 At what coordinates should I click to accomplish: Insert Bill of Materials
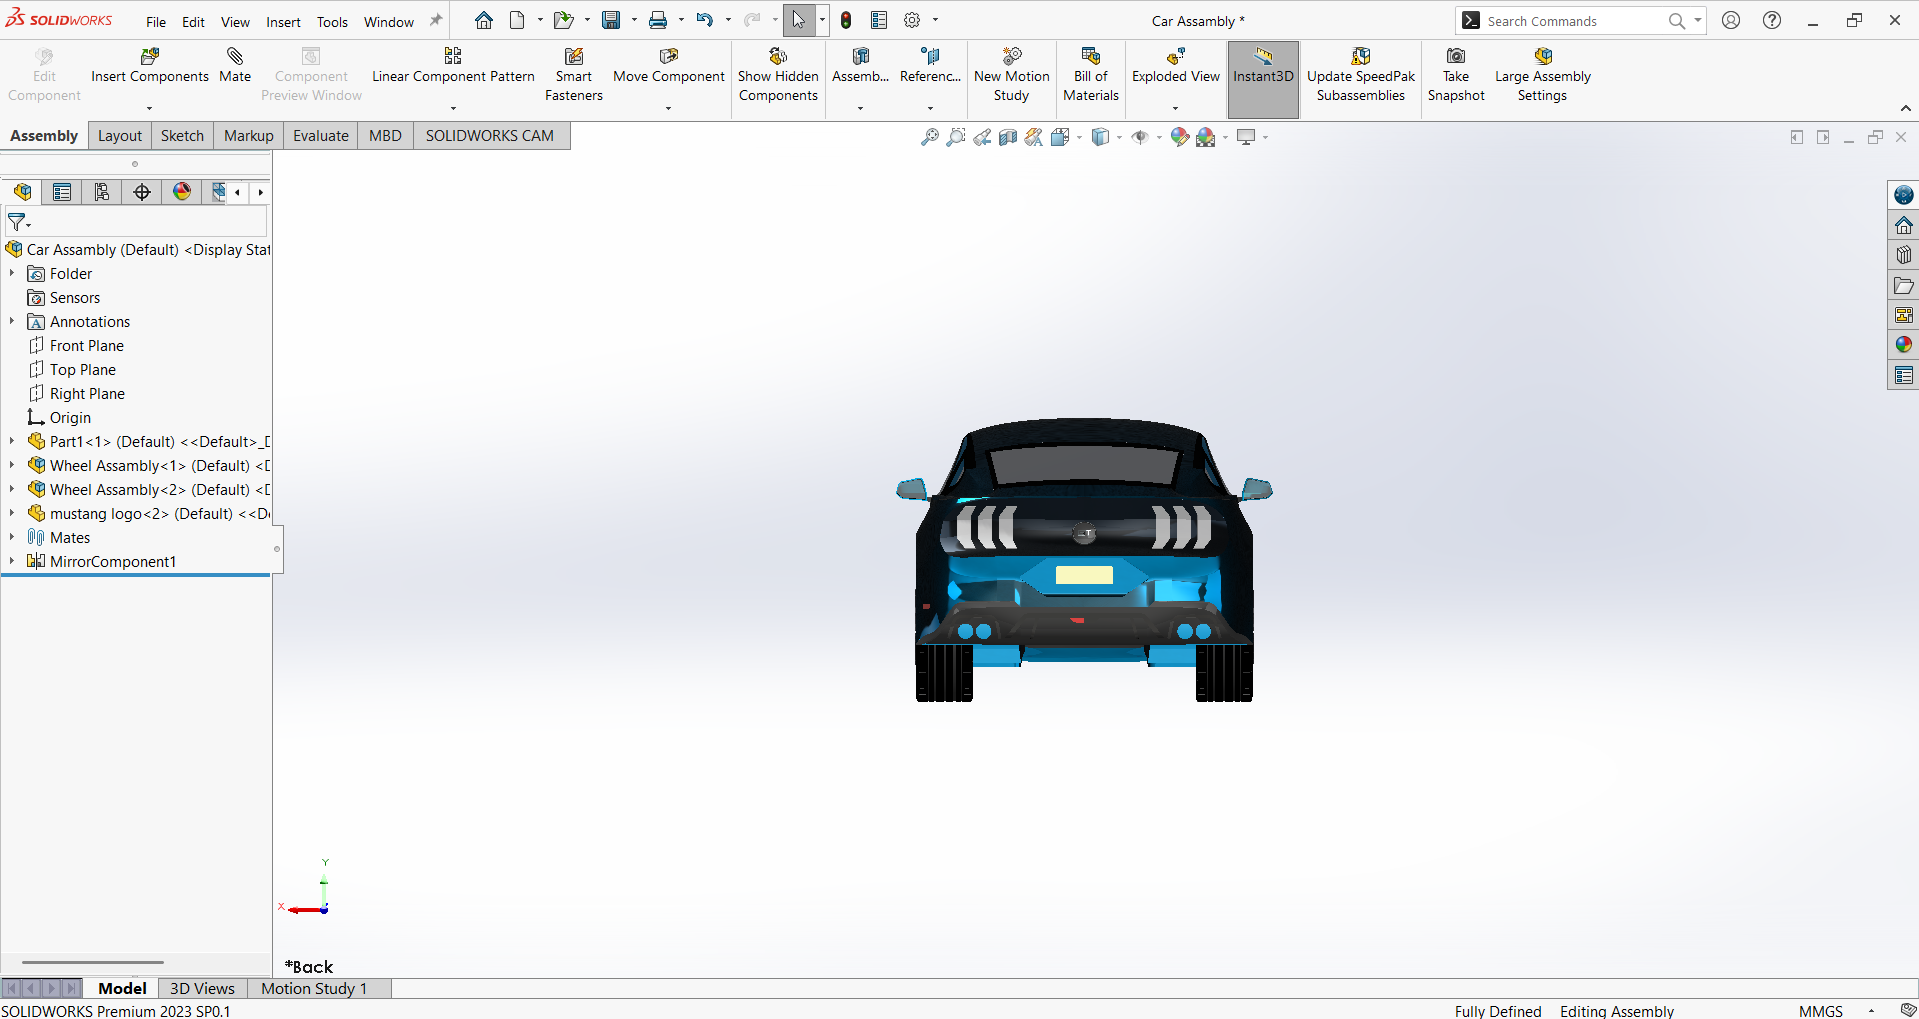coord(1090,75)
